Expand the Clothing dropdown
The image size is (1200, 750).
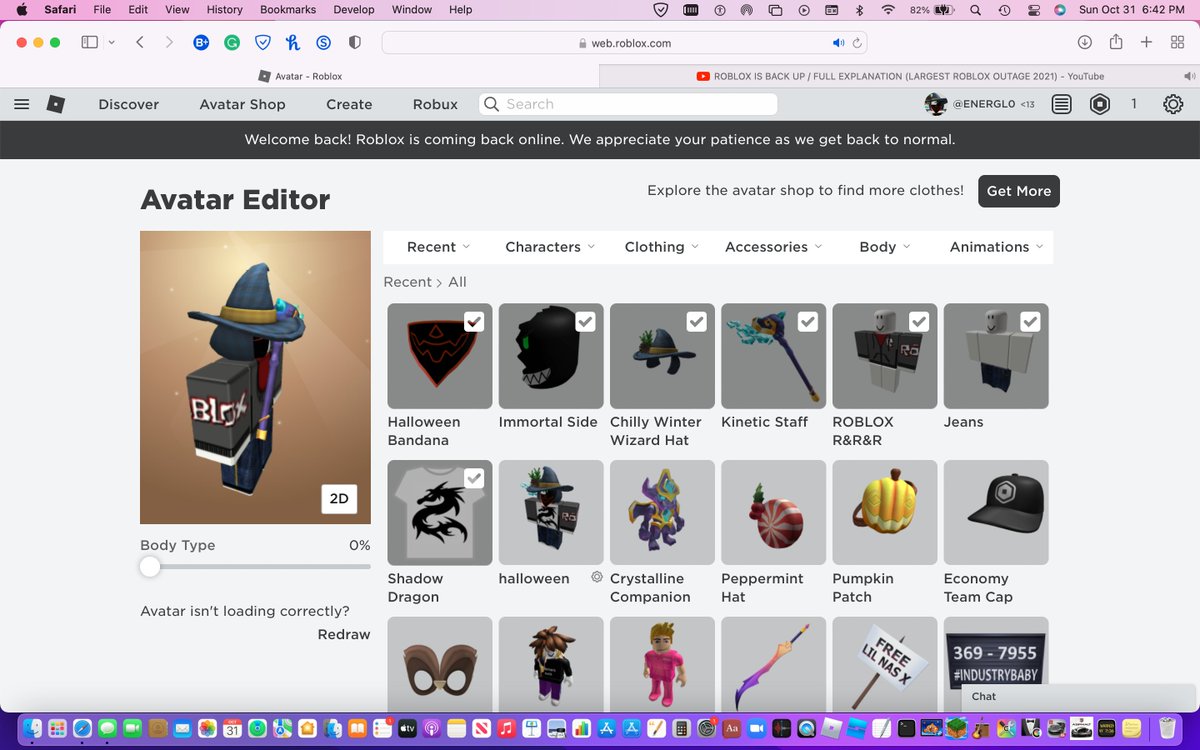(x=661, y=247)
